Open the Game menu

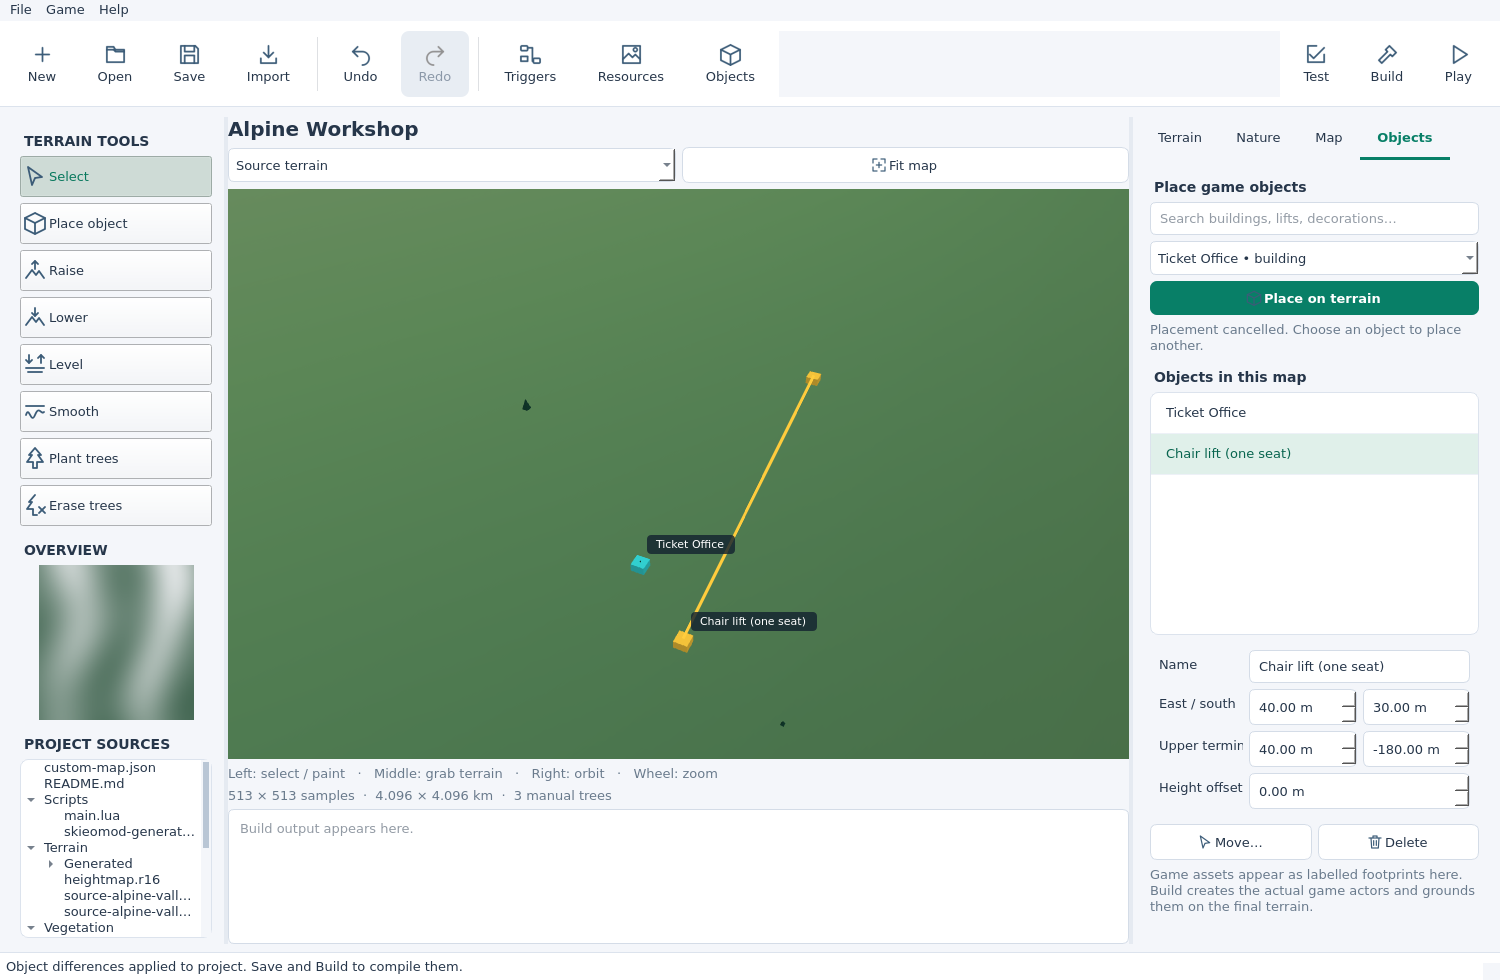[65, 9]
